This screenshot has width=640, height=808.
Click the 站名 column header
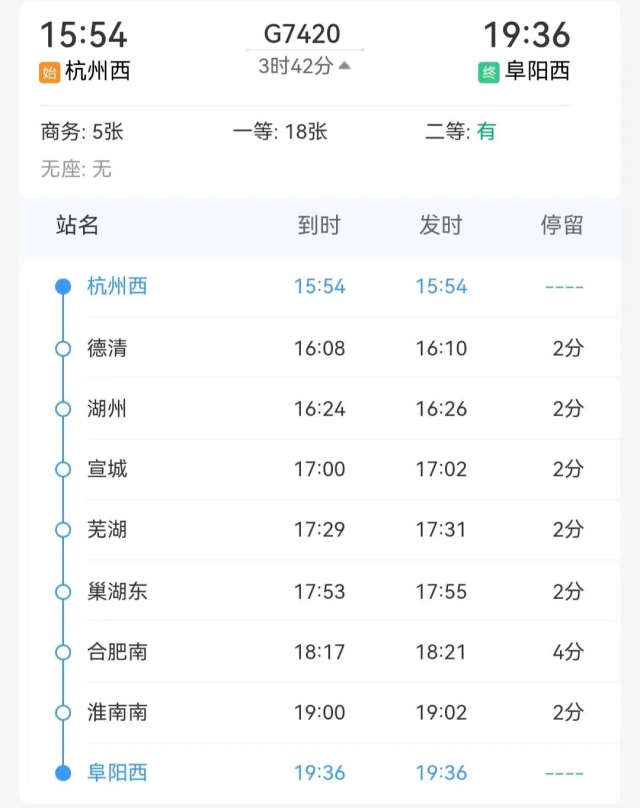click(77, 225)
